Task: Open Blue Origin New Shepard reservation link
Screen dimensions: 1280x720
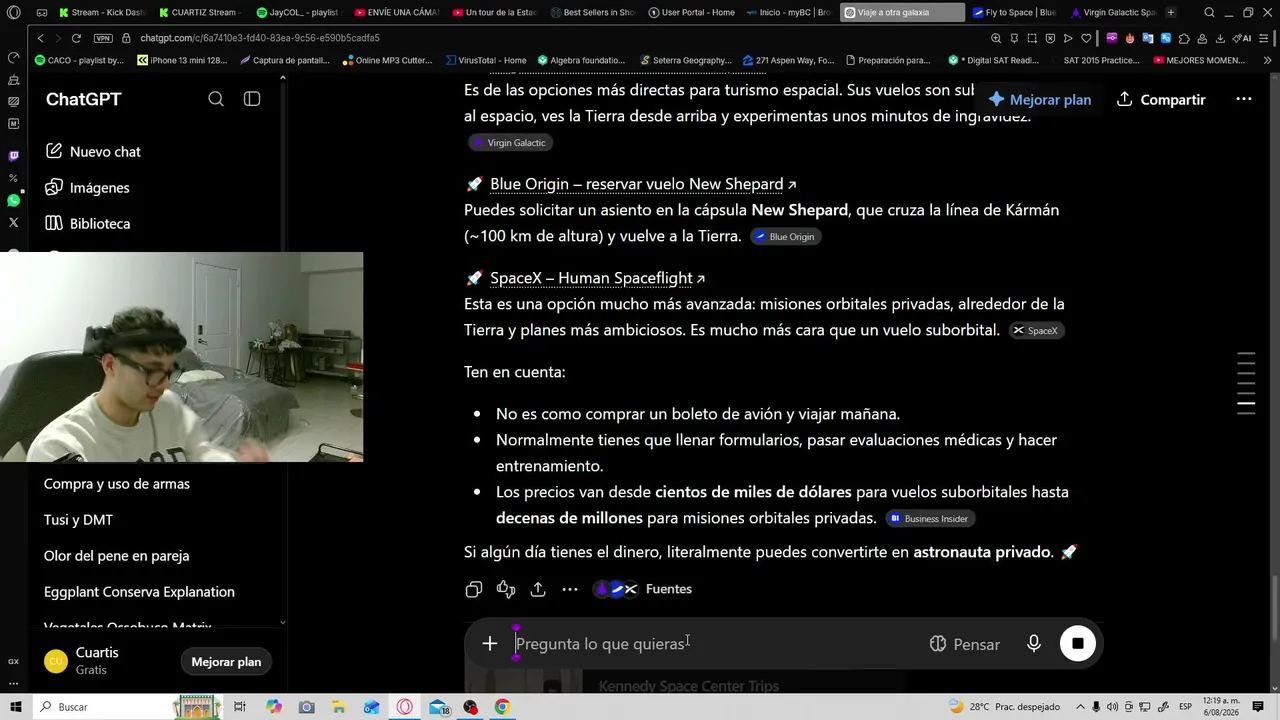Action: [643, 184]
